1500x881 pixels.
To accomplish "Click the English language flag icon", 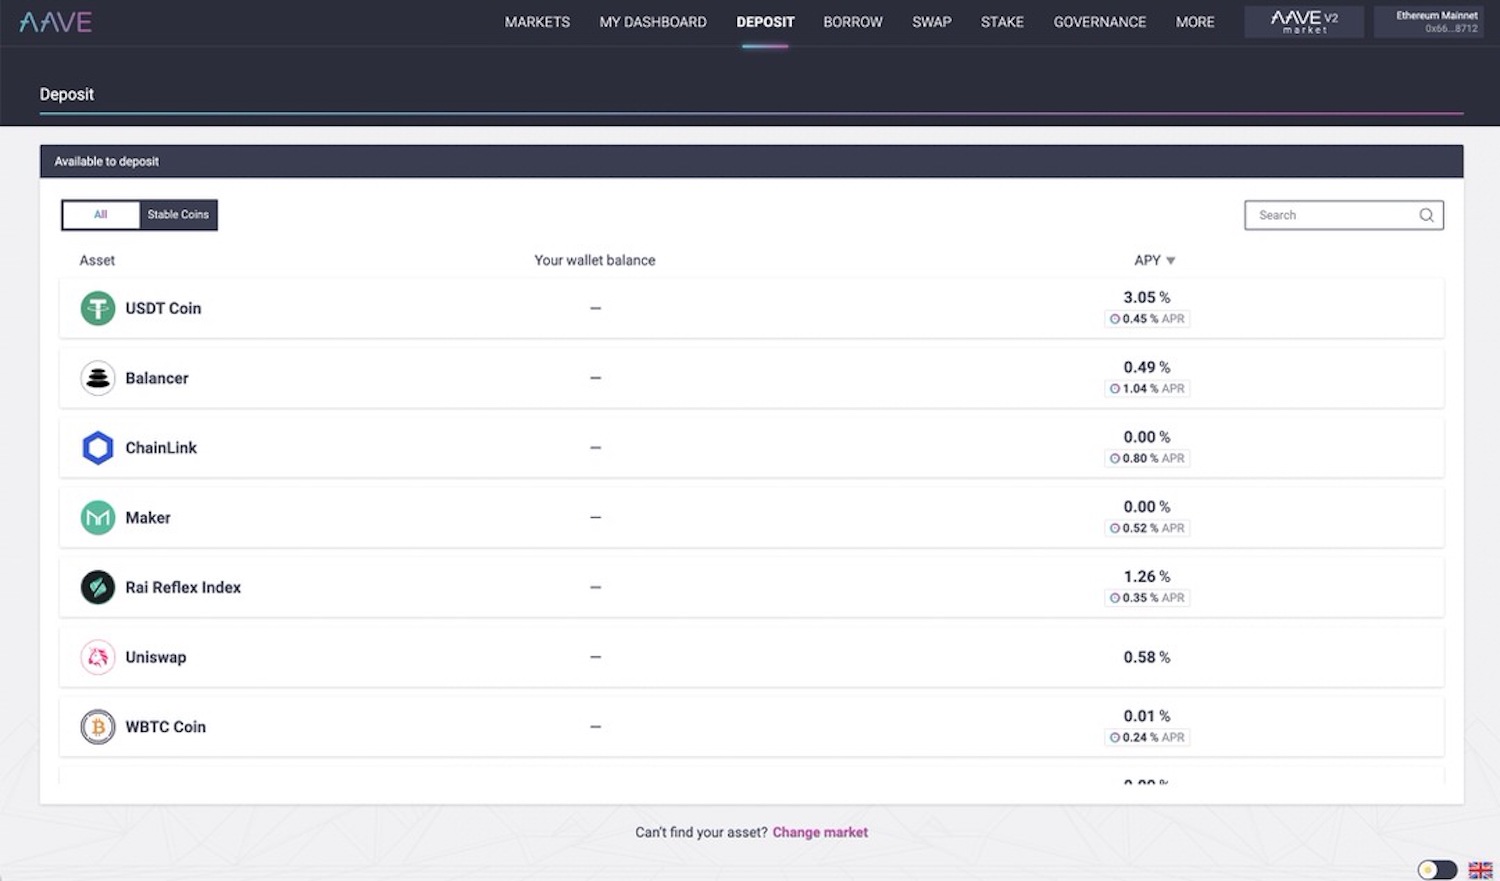I will pyautogui.click(x=1480, y=870).
